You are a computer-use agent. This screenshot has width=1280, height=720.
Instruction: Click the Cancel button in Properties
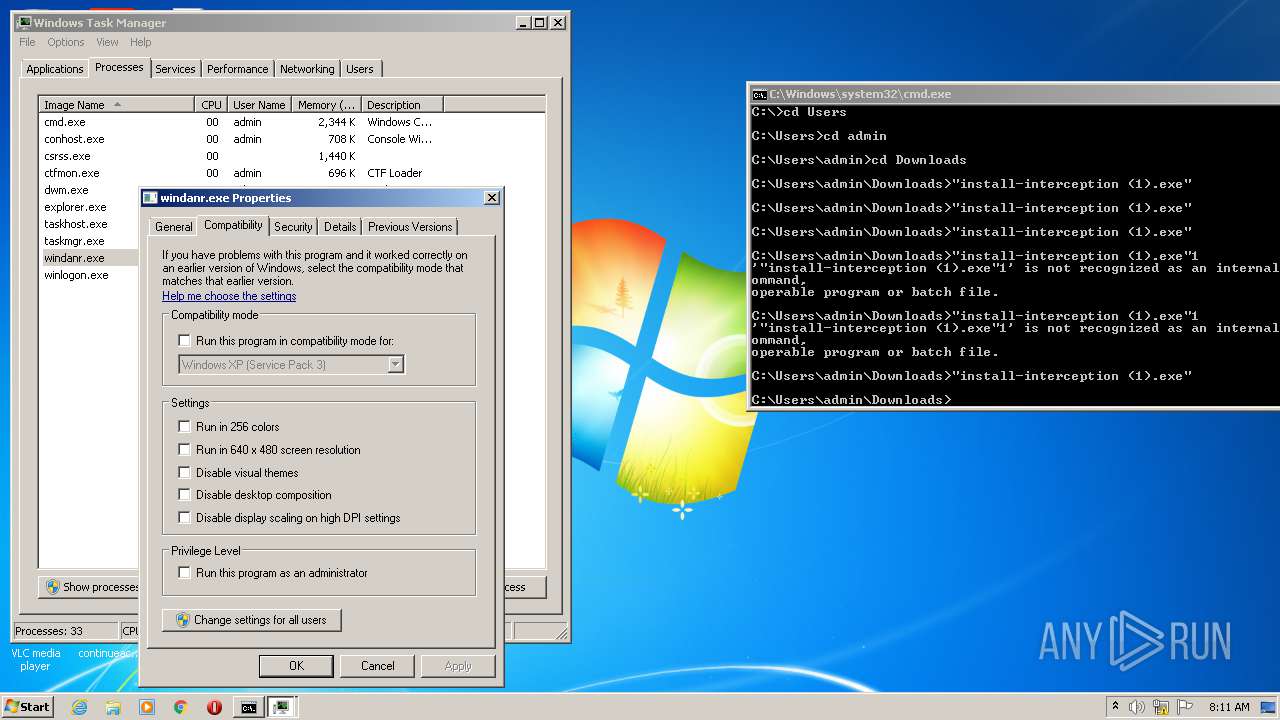pyautogui.click(x=377, y=666)
